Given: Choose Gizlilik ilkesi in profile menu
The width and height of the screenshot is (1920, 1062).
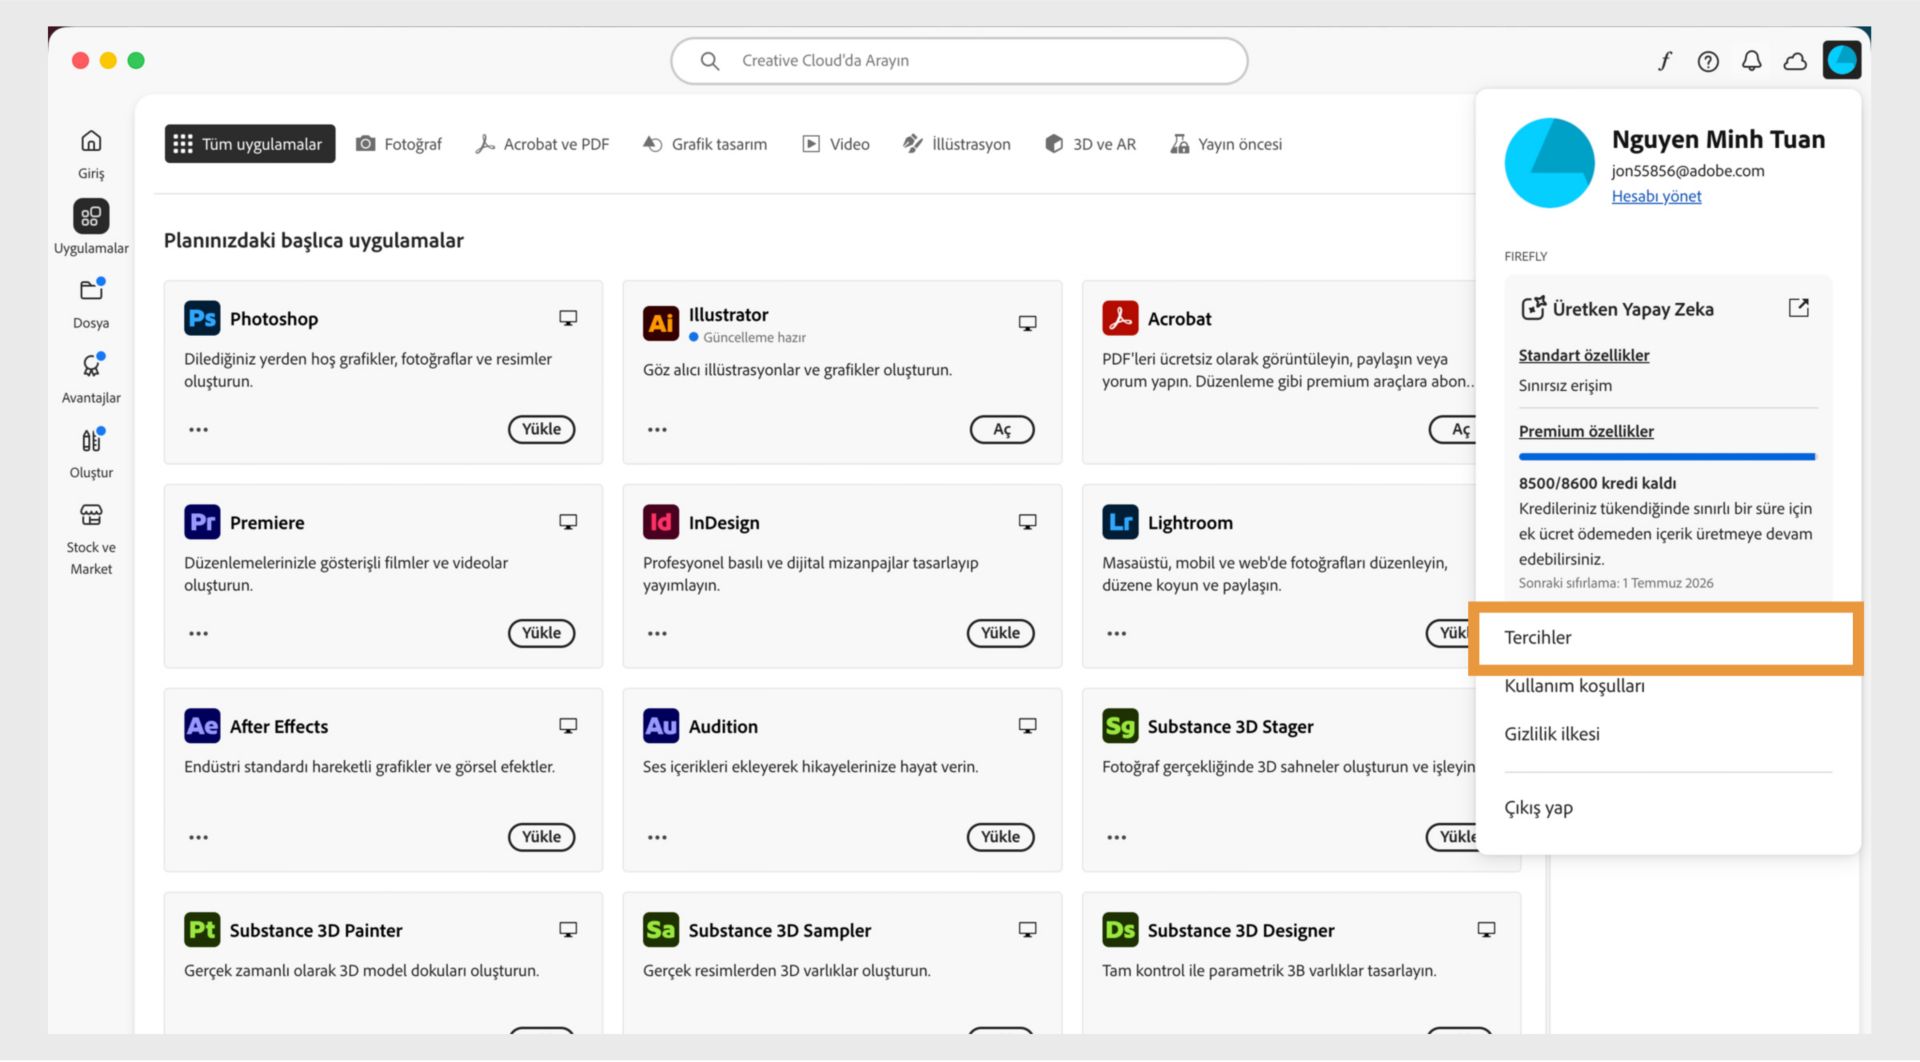Looking at the screenshot, I should 1552,734.
